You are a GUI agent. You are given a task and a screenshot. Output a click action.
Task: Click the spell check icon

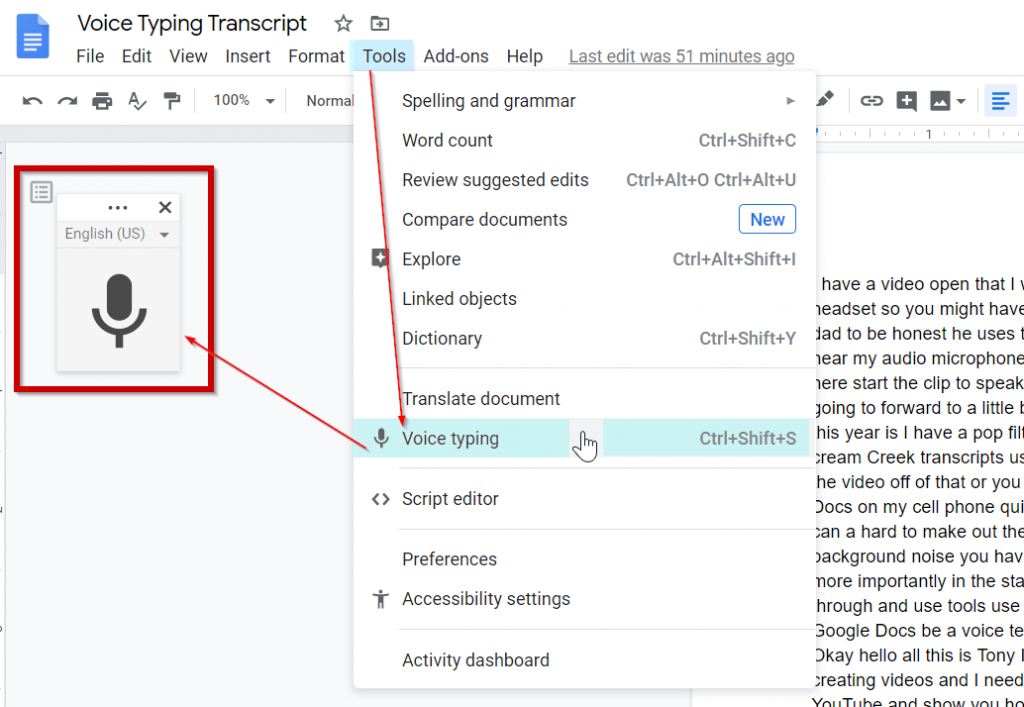point(137,101)
